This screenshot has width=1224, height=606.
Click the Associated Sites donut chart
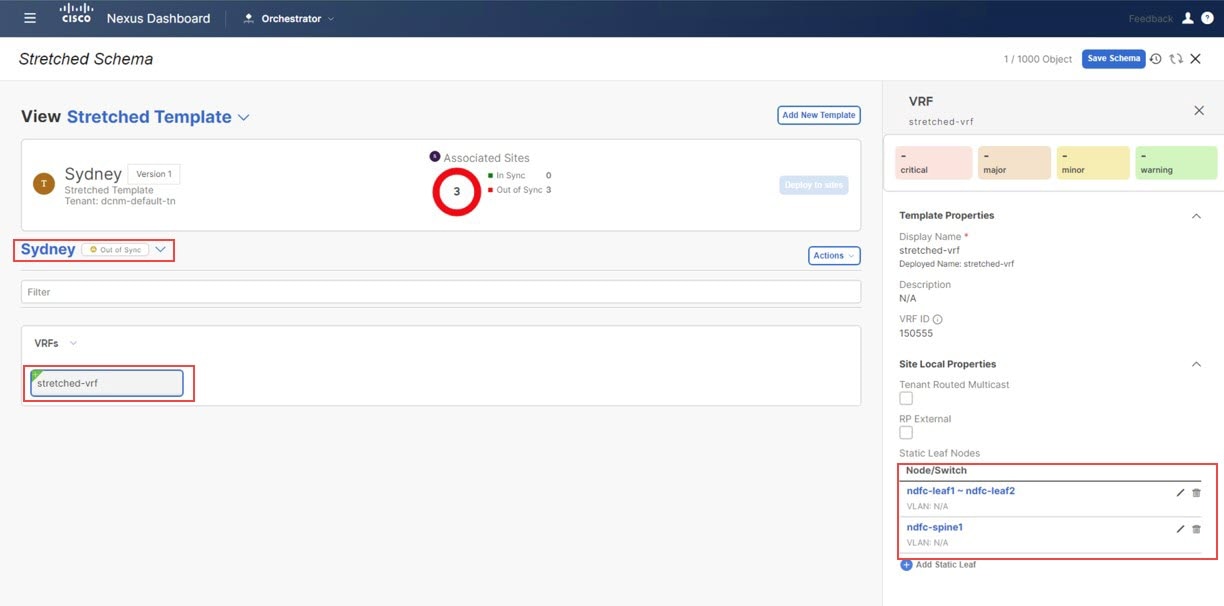point(457,192)
